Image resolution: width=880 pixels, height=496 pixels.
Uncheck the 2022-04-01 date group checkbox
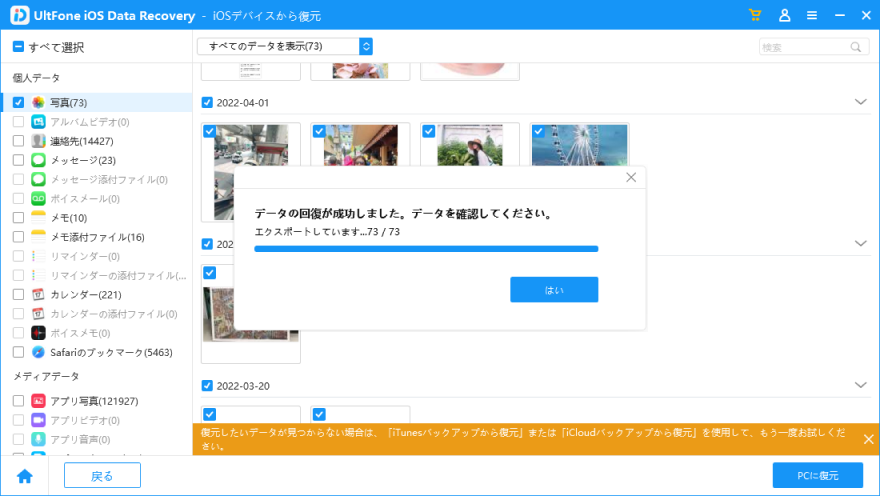coord(207,102)
